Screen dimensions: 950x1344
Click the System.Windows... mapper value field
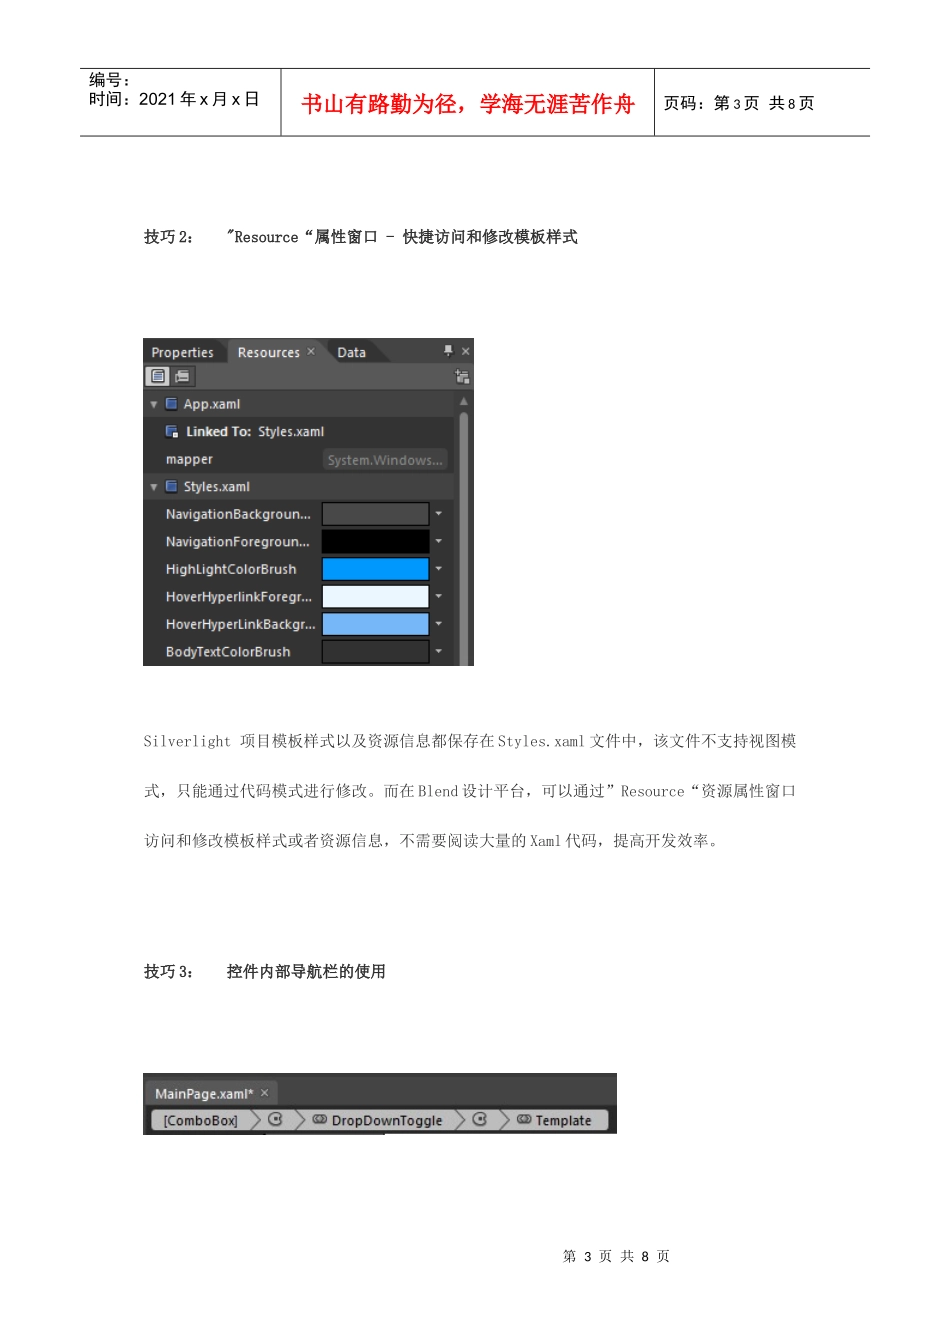(x=385, y=460)
